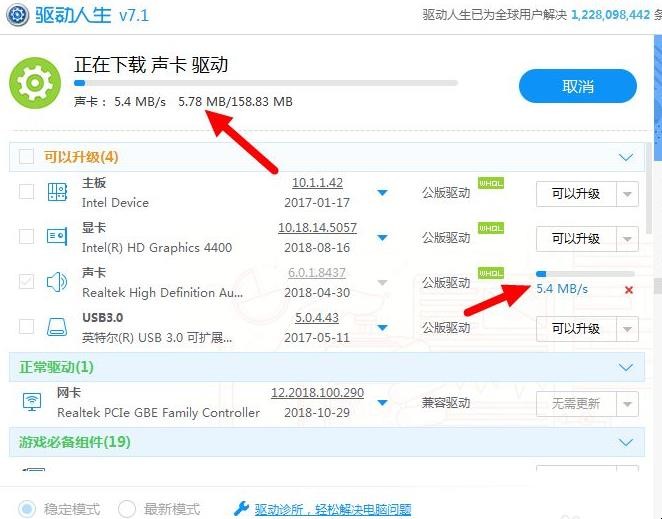The image size is (662, 519).
Task: Cancel 声卡 download with red X
Action: tap(629, 290)
